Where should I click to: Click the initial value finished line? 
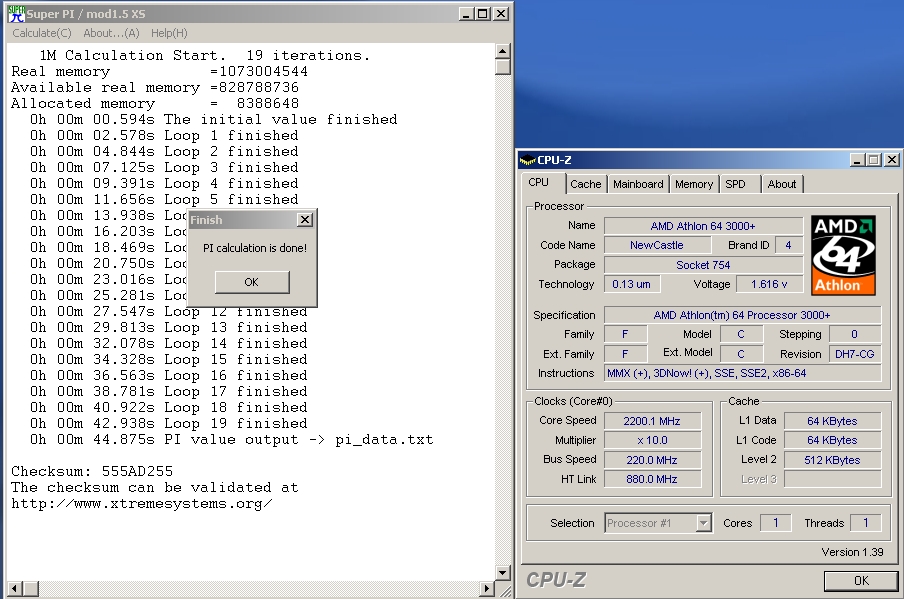point(213,119)
